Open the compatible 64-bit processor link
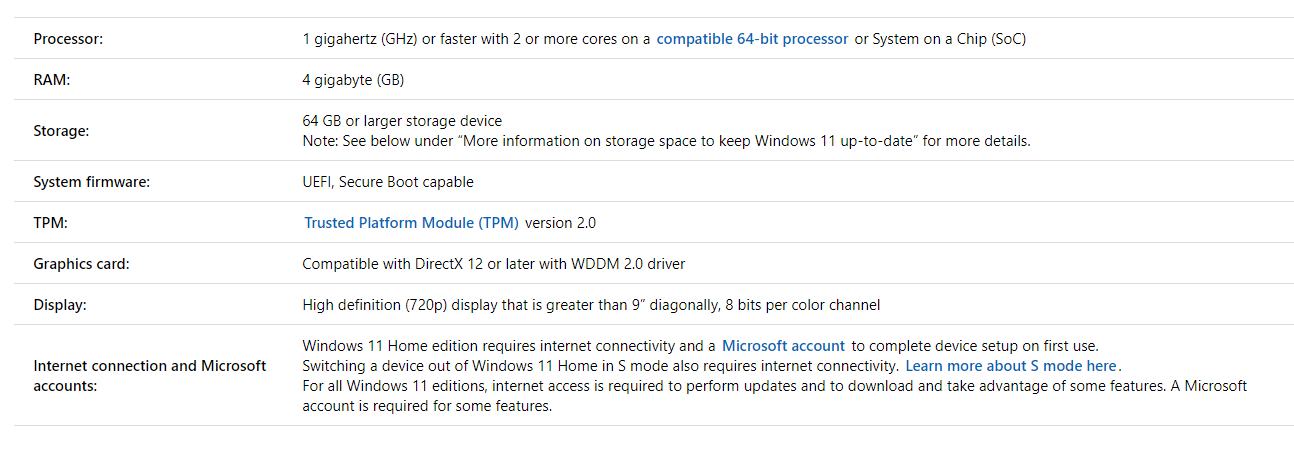This screenshot has width=1294, height=454. pos(752,39)
